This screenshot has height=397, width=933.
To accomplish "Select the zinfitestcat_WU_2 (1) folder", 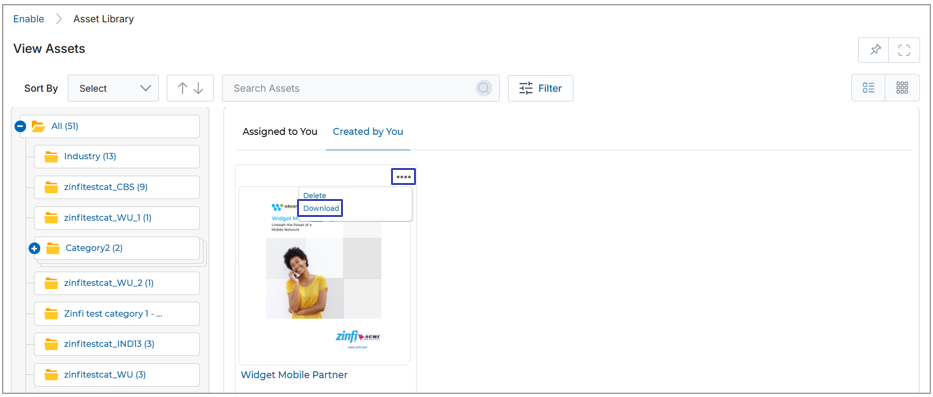I will (117, 283).
